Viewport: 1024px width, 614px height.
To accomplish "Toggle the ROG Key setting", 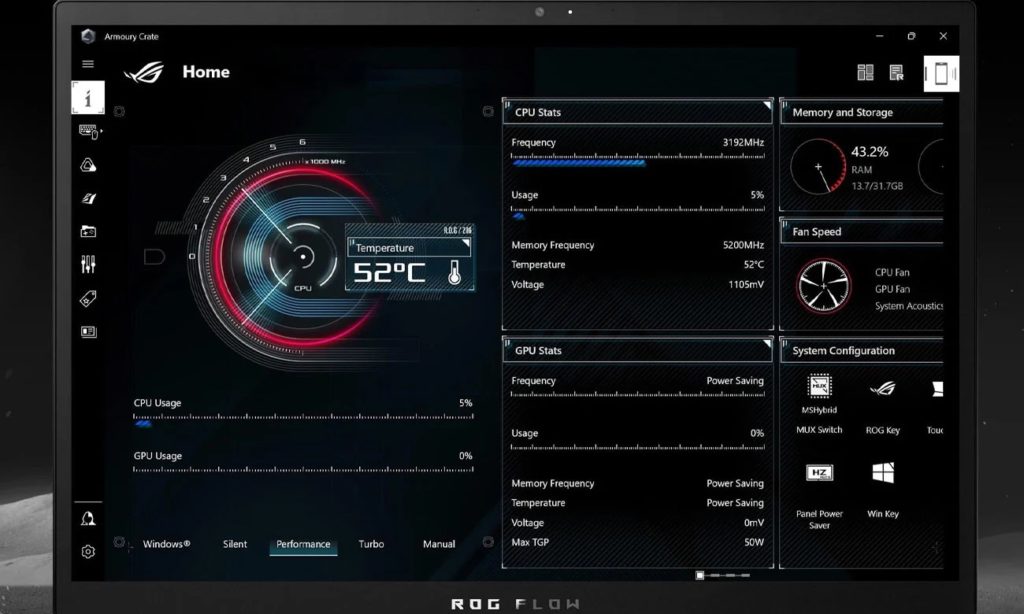I will [x=882, y=389].
